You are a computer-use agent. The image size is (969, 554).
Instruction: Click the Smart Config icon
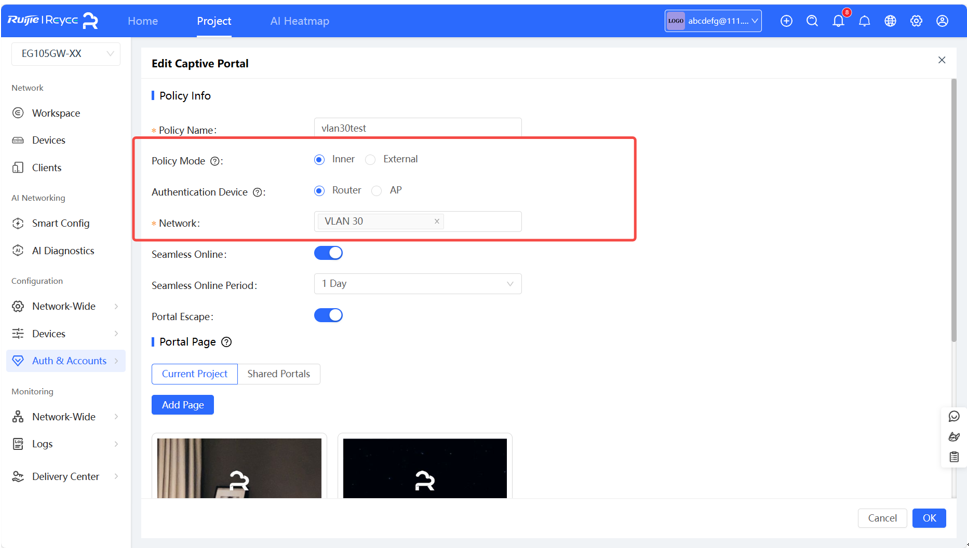(18, 223)
